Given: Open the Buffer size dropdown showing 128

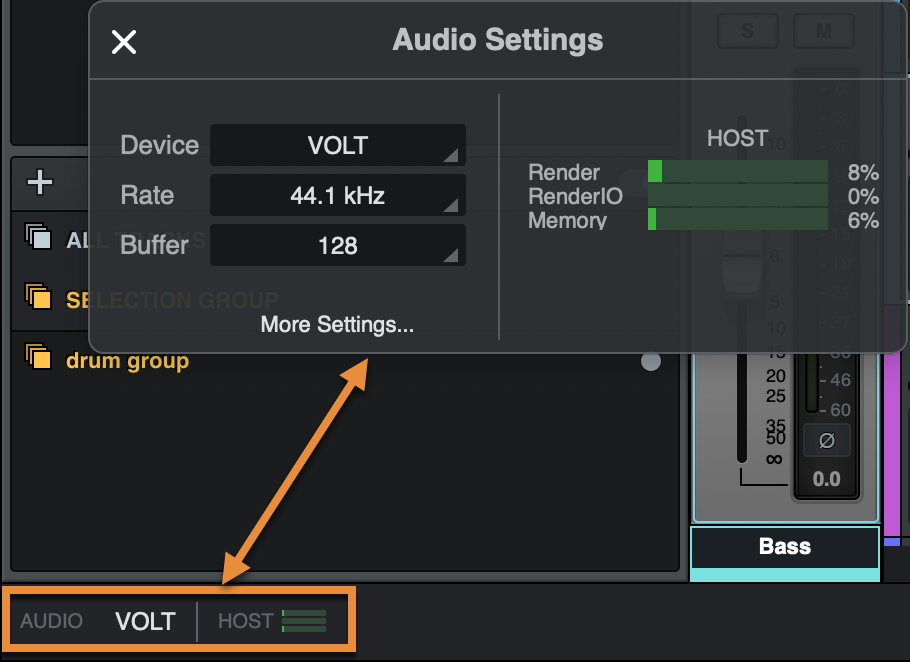Looking at the screenshot, I should 337,245.
